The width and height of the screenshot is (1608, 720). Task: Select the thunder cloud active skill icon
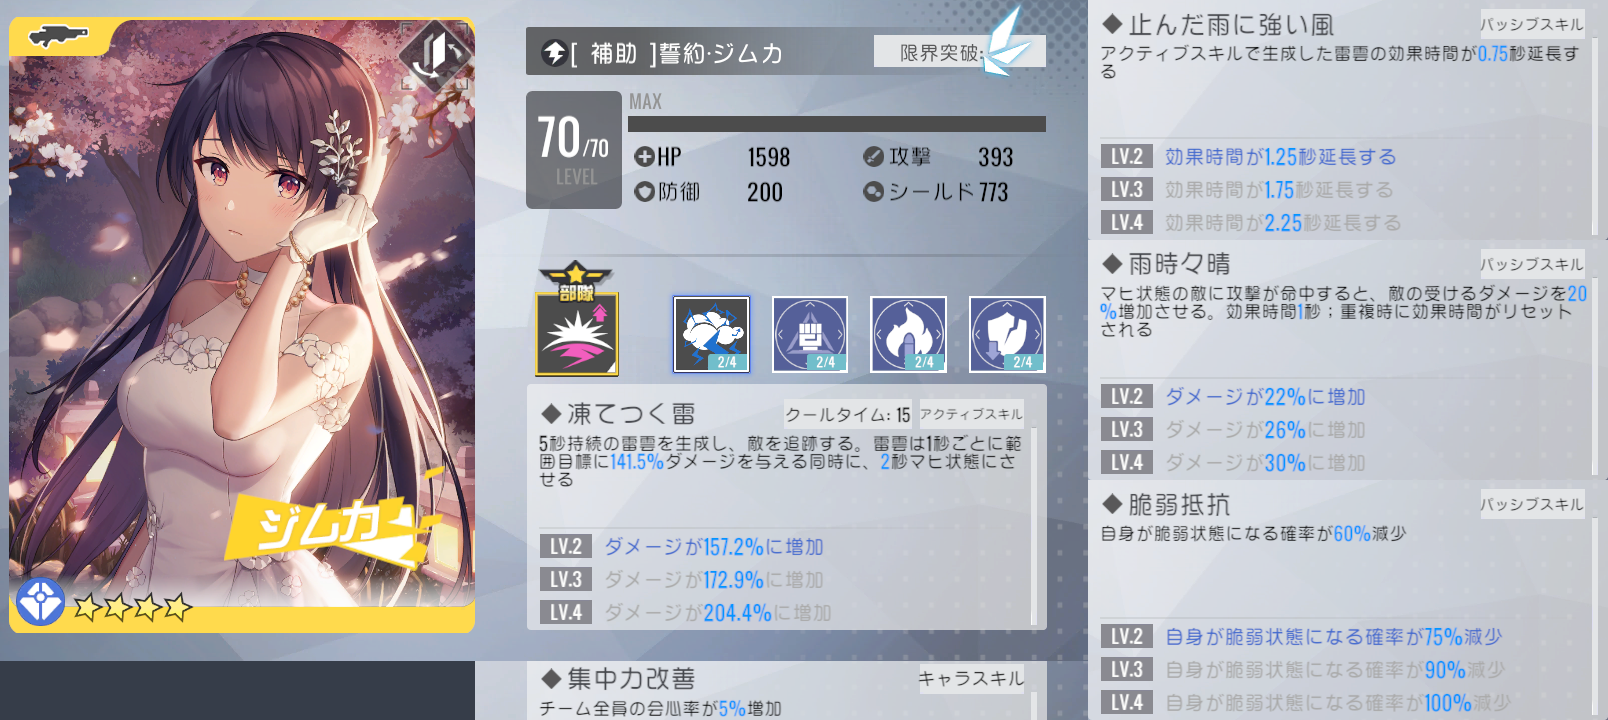711,334
